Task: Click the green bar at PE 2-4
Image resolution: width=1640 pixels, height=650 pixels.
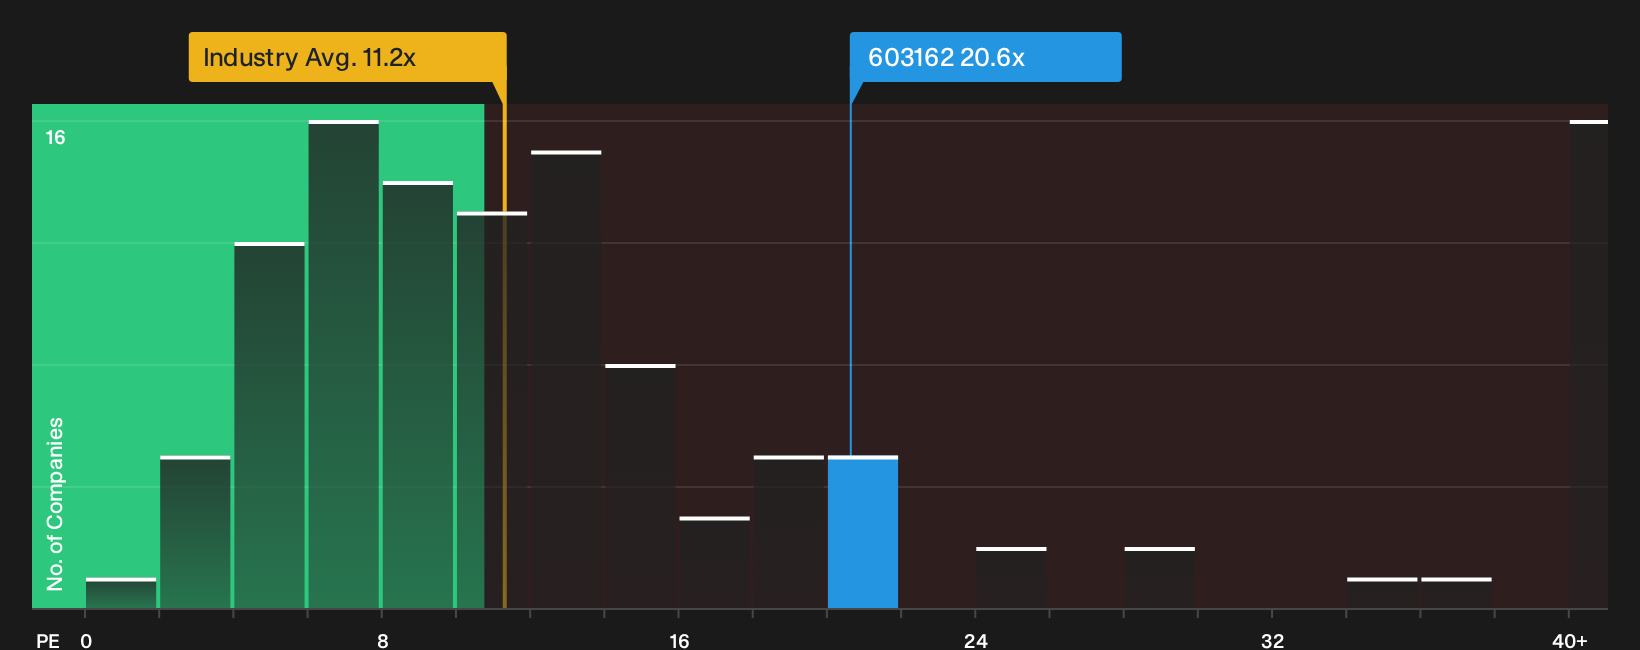Action: pos(195,532)
